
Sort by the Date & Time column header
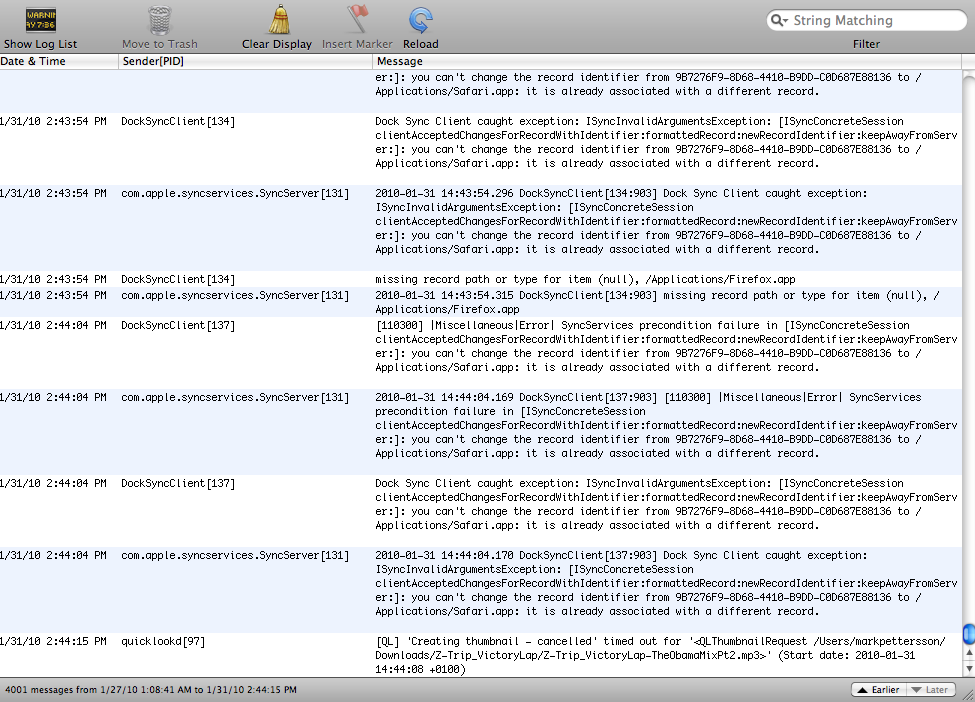click(59, 61)
